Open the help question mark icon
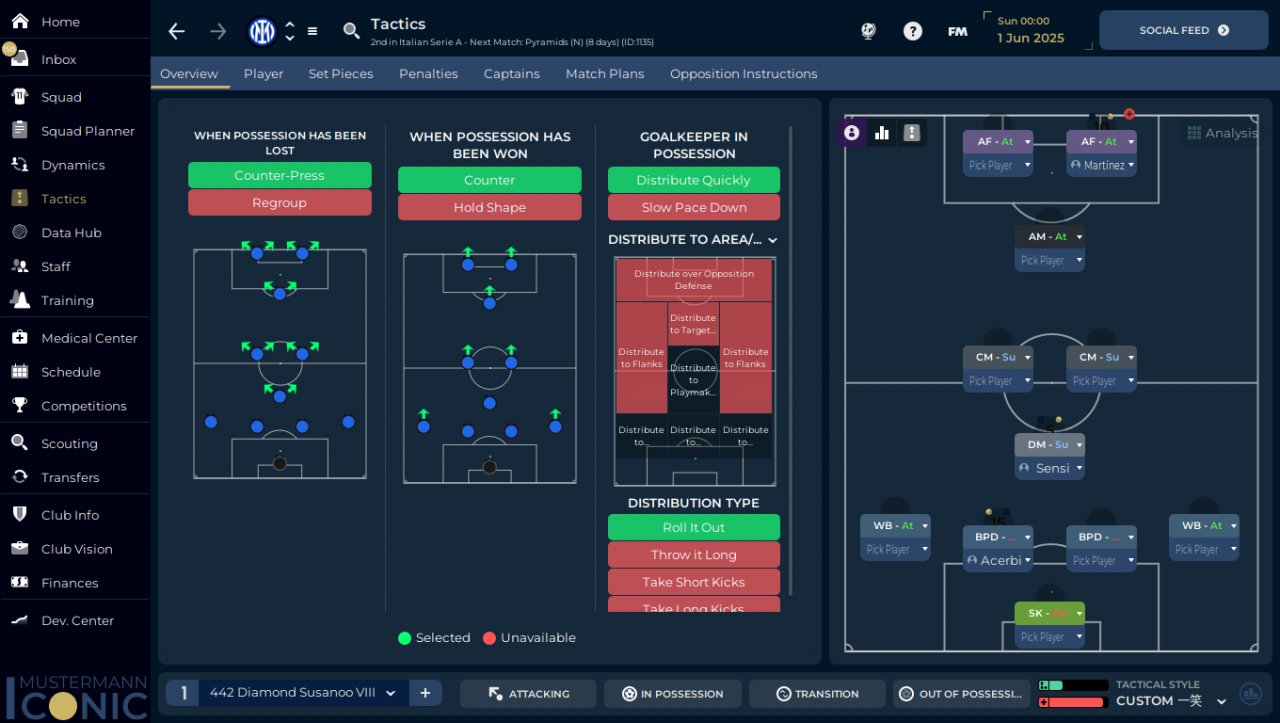The image size is (1280, 723). coord(912,31)
